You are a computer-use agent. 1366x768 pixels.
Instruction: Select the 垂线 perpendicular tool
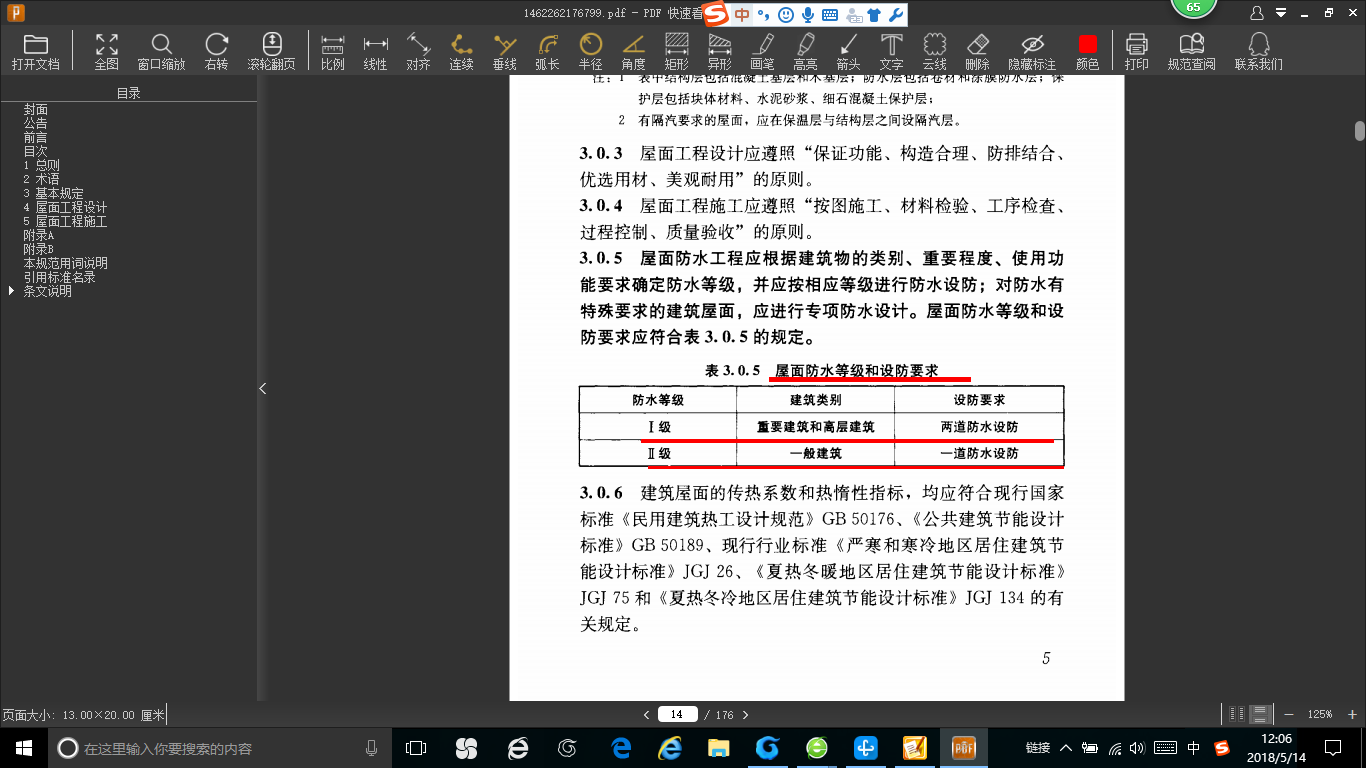point(504,51)
